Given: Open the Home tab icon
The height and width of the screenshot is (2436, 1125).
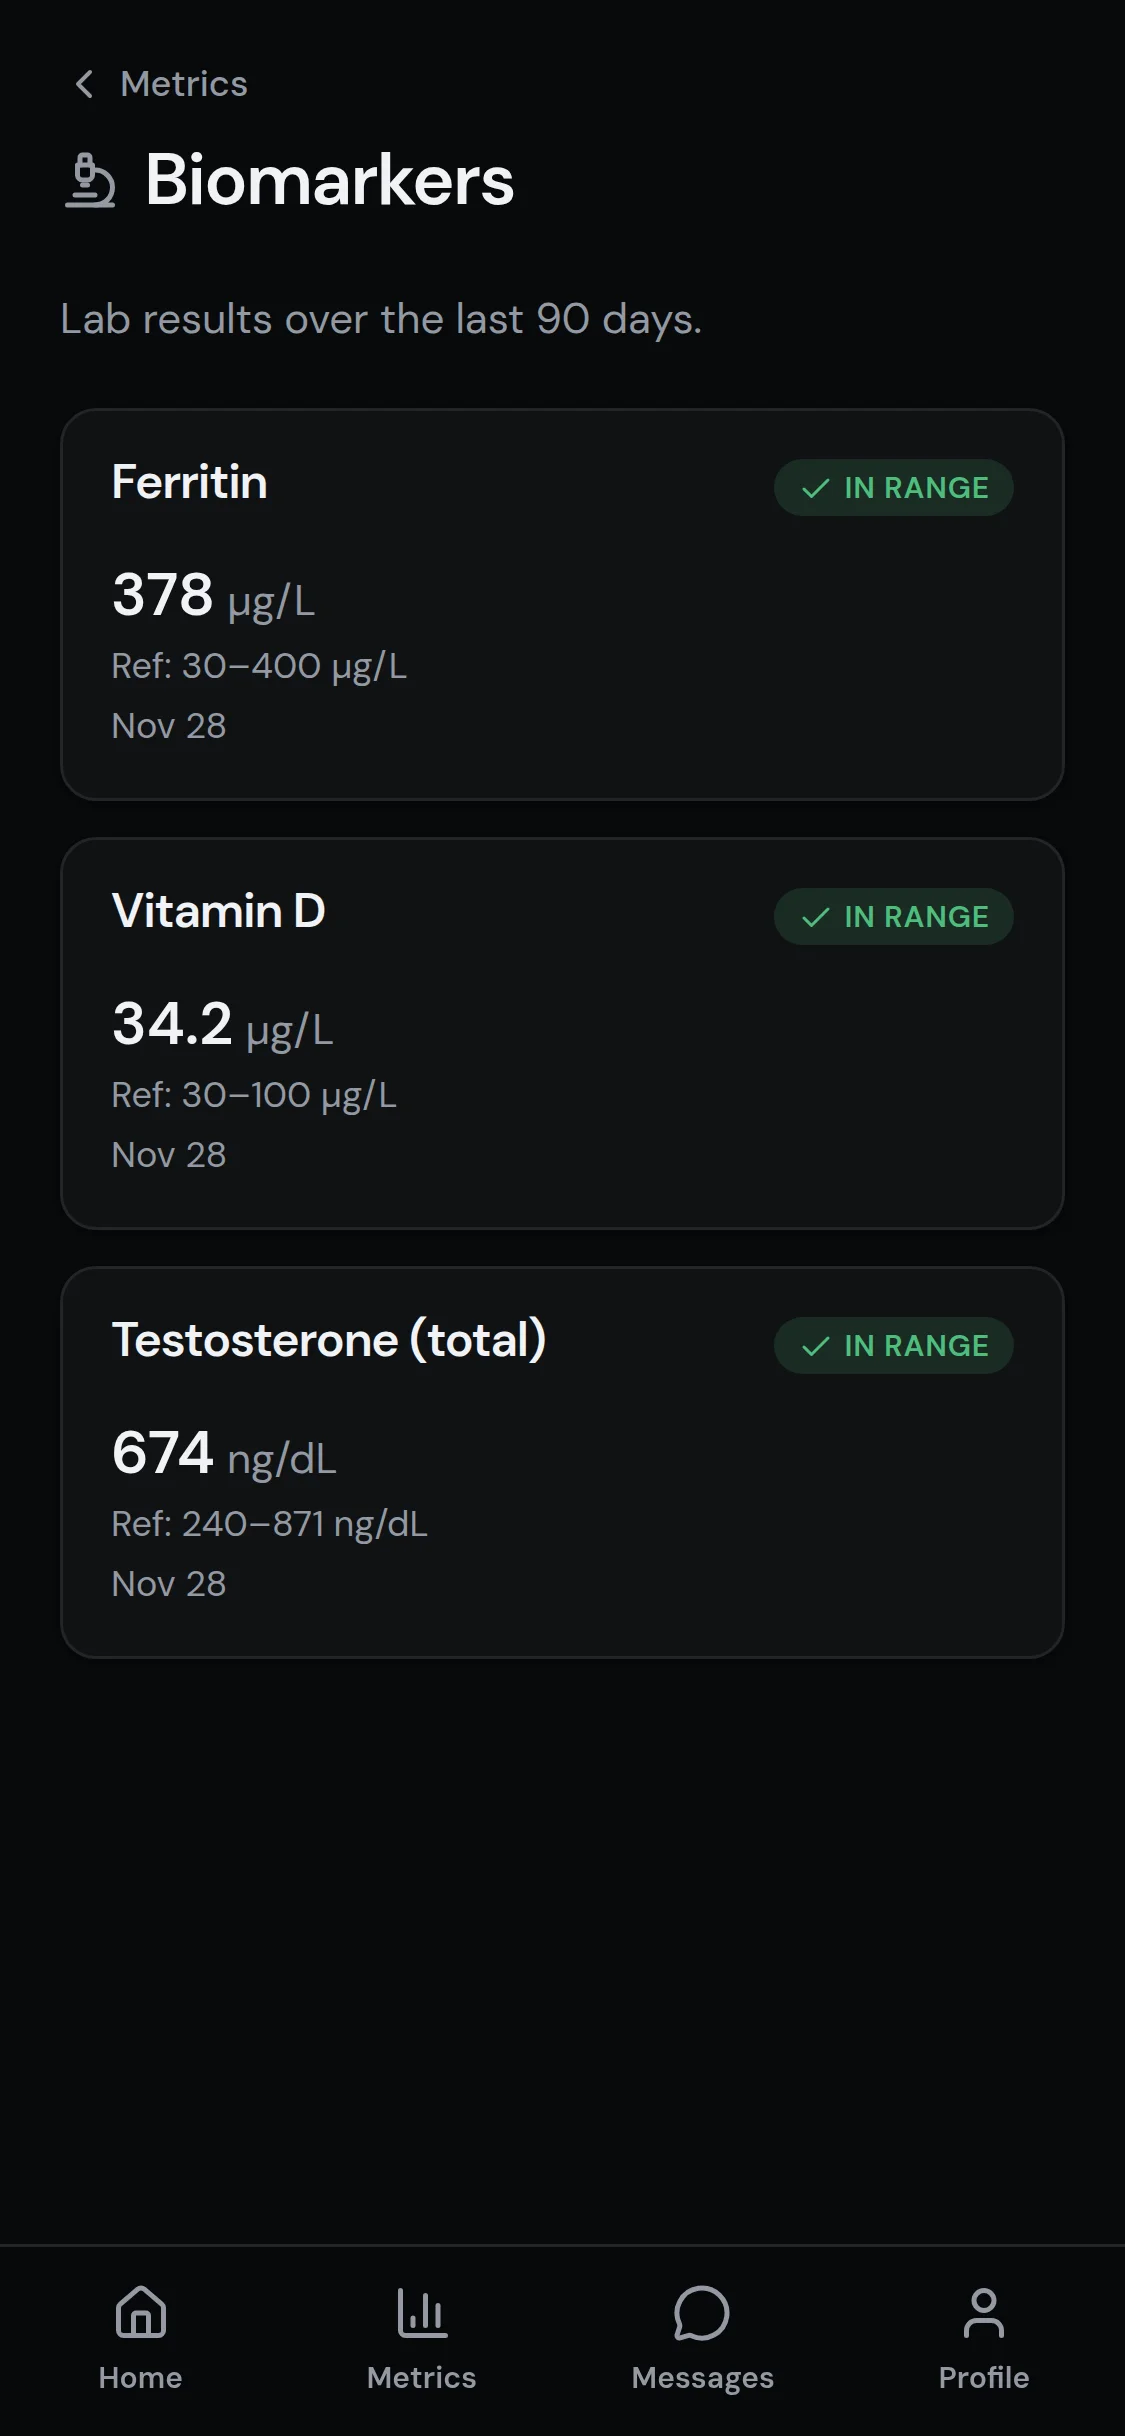Looking at the screenshot, I should [140, 2312].
